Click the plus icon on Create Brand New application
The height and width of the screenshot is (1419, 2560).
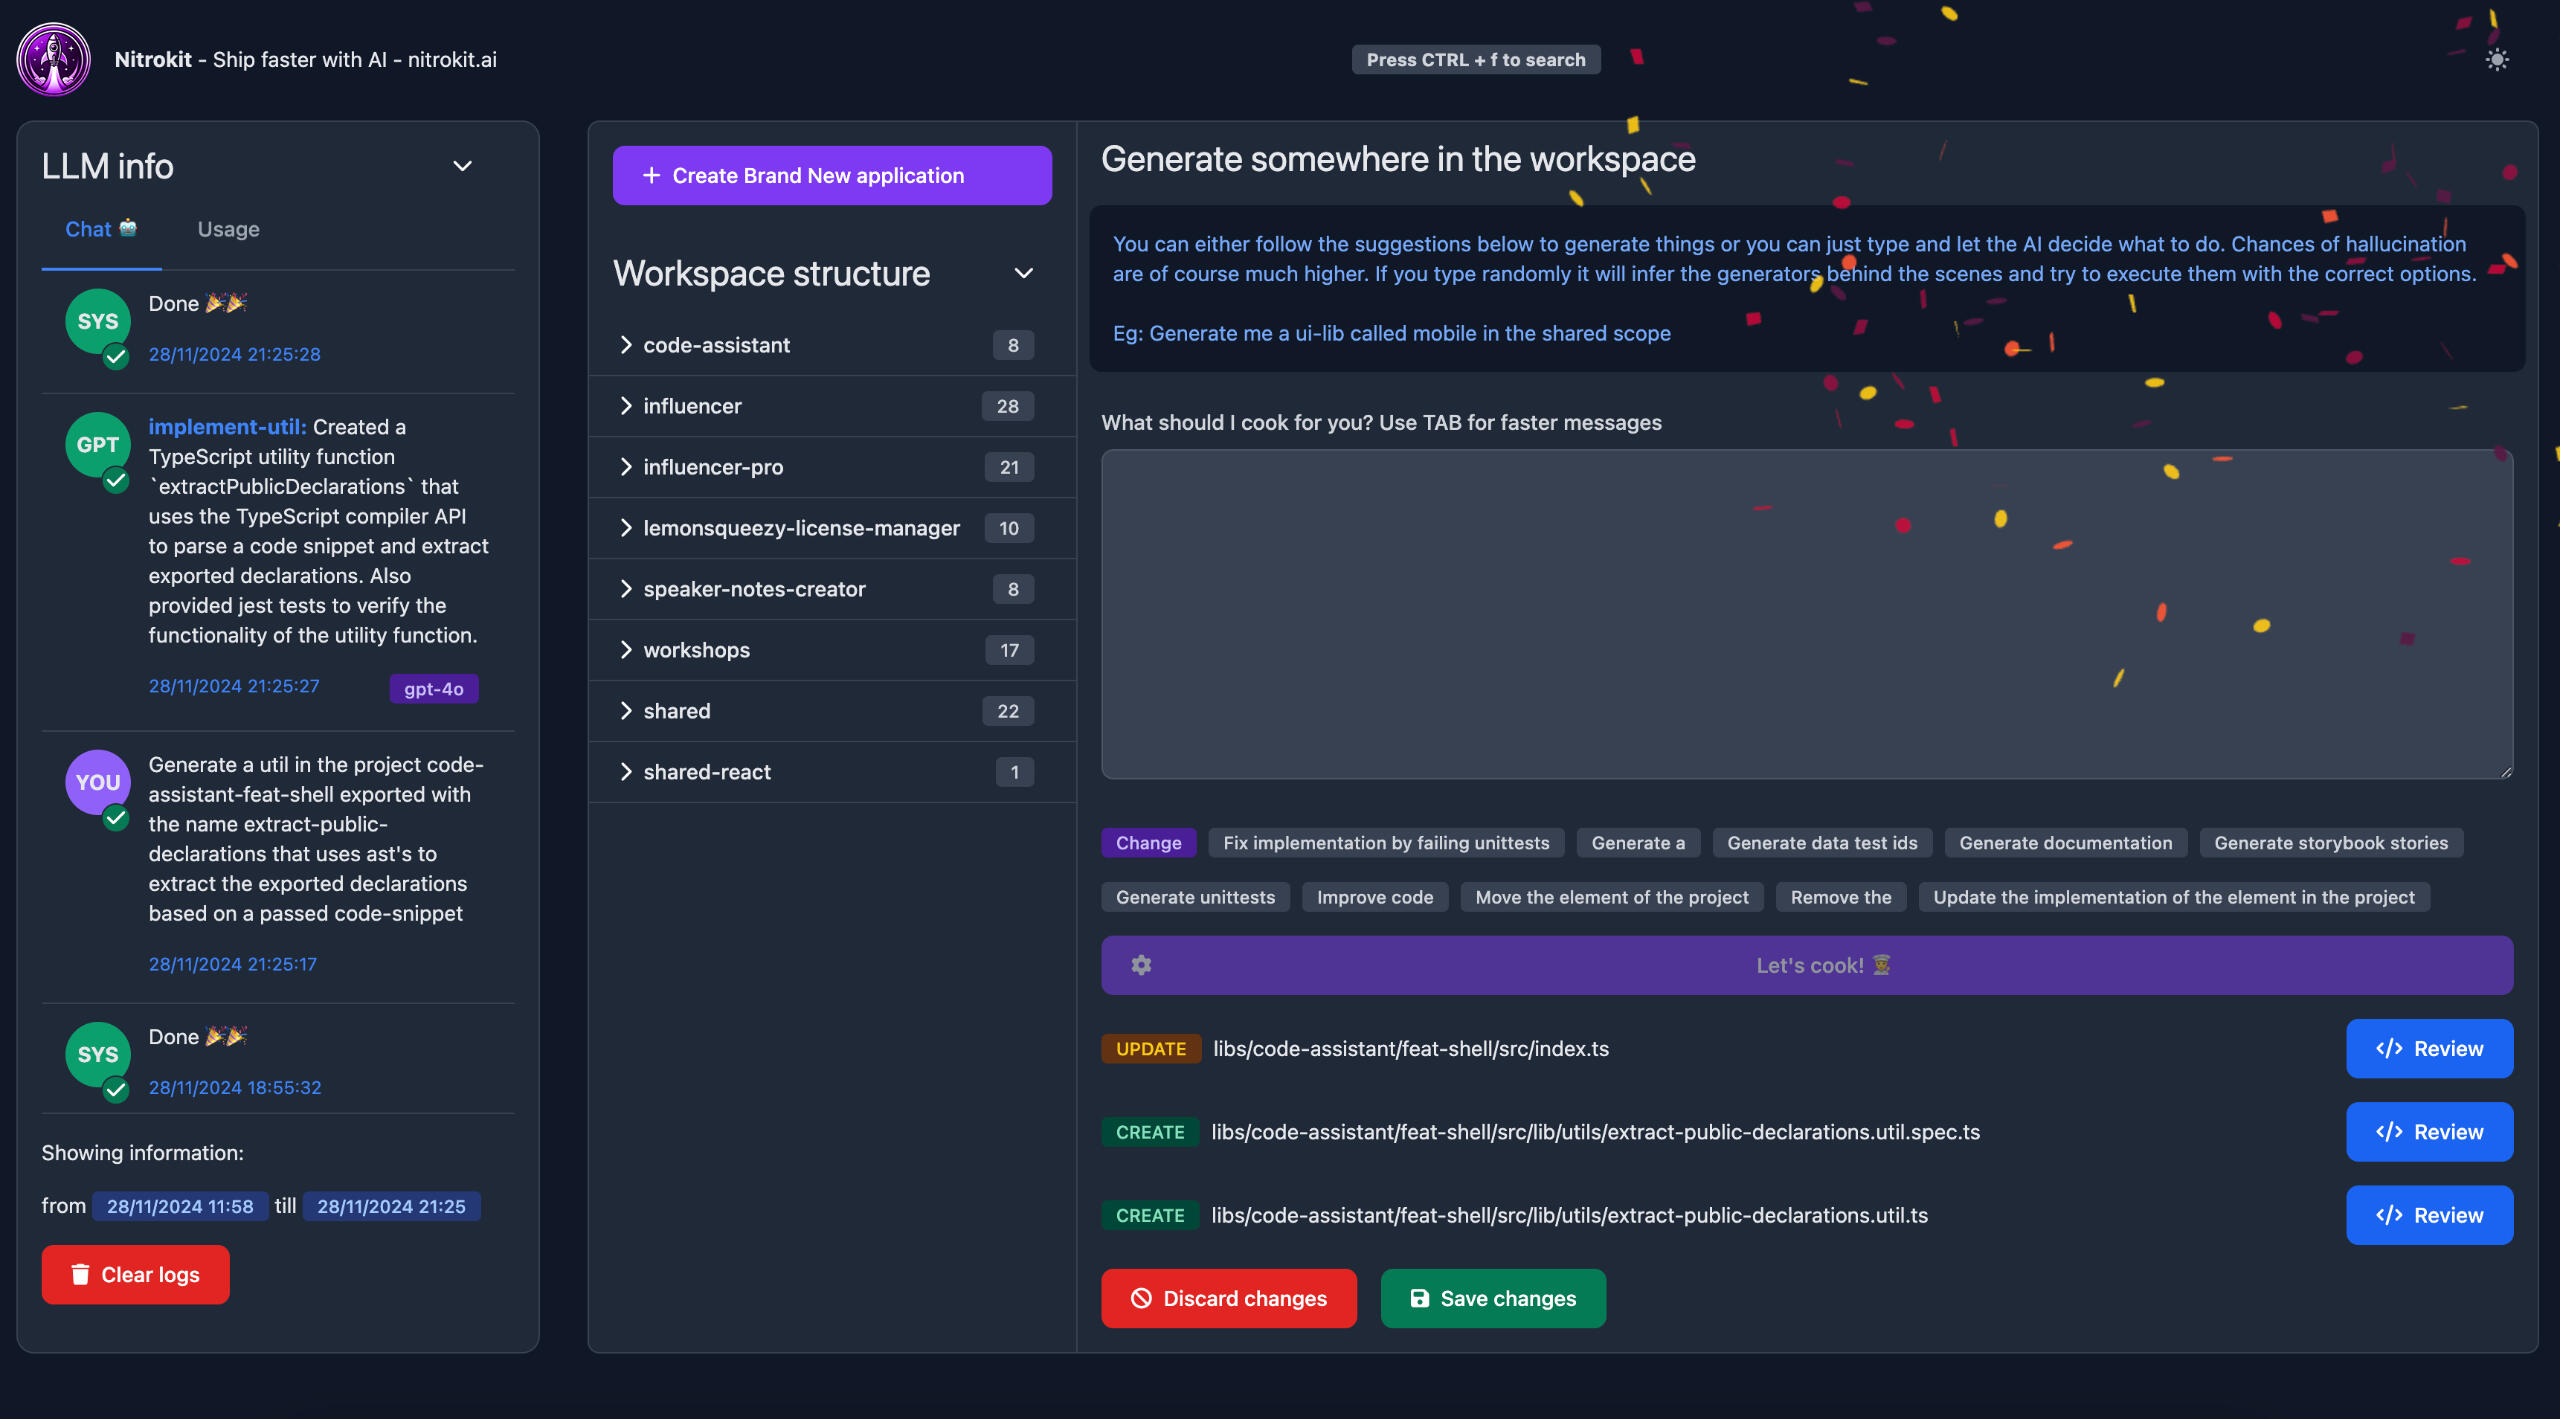pyautogui.click(x=651, y=175)
